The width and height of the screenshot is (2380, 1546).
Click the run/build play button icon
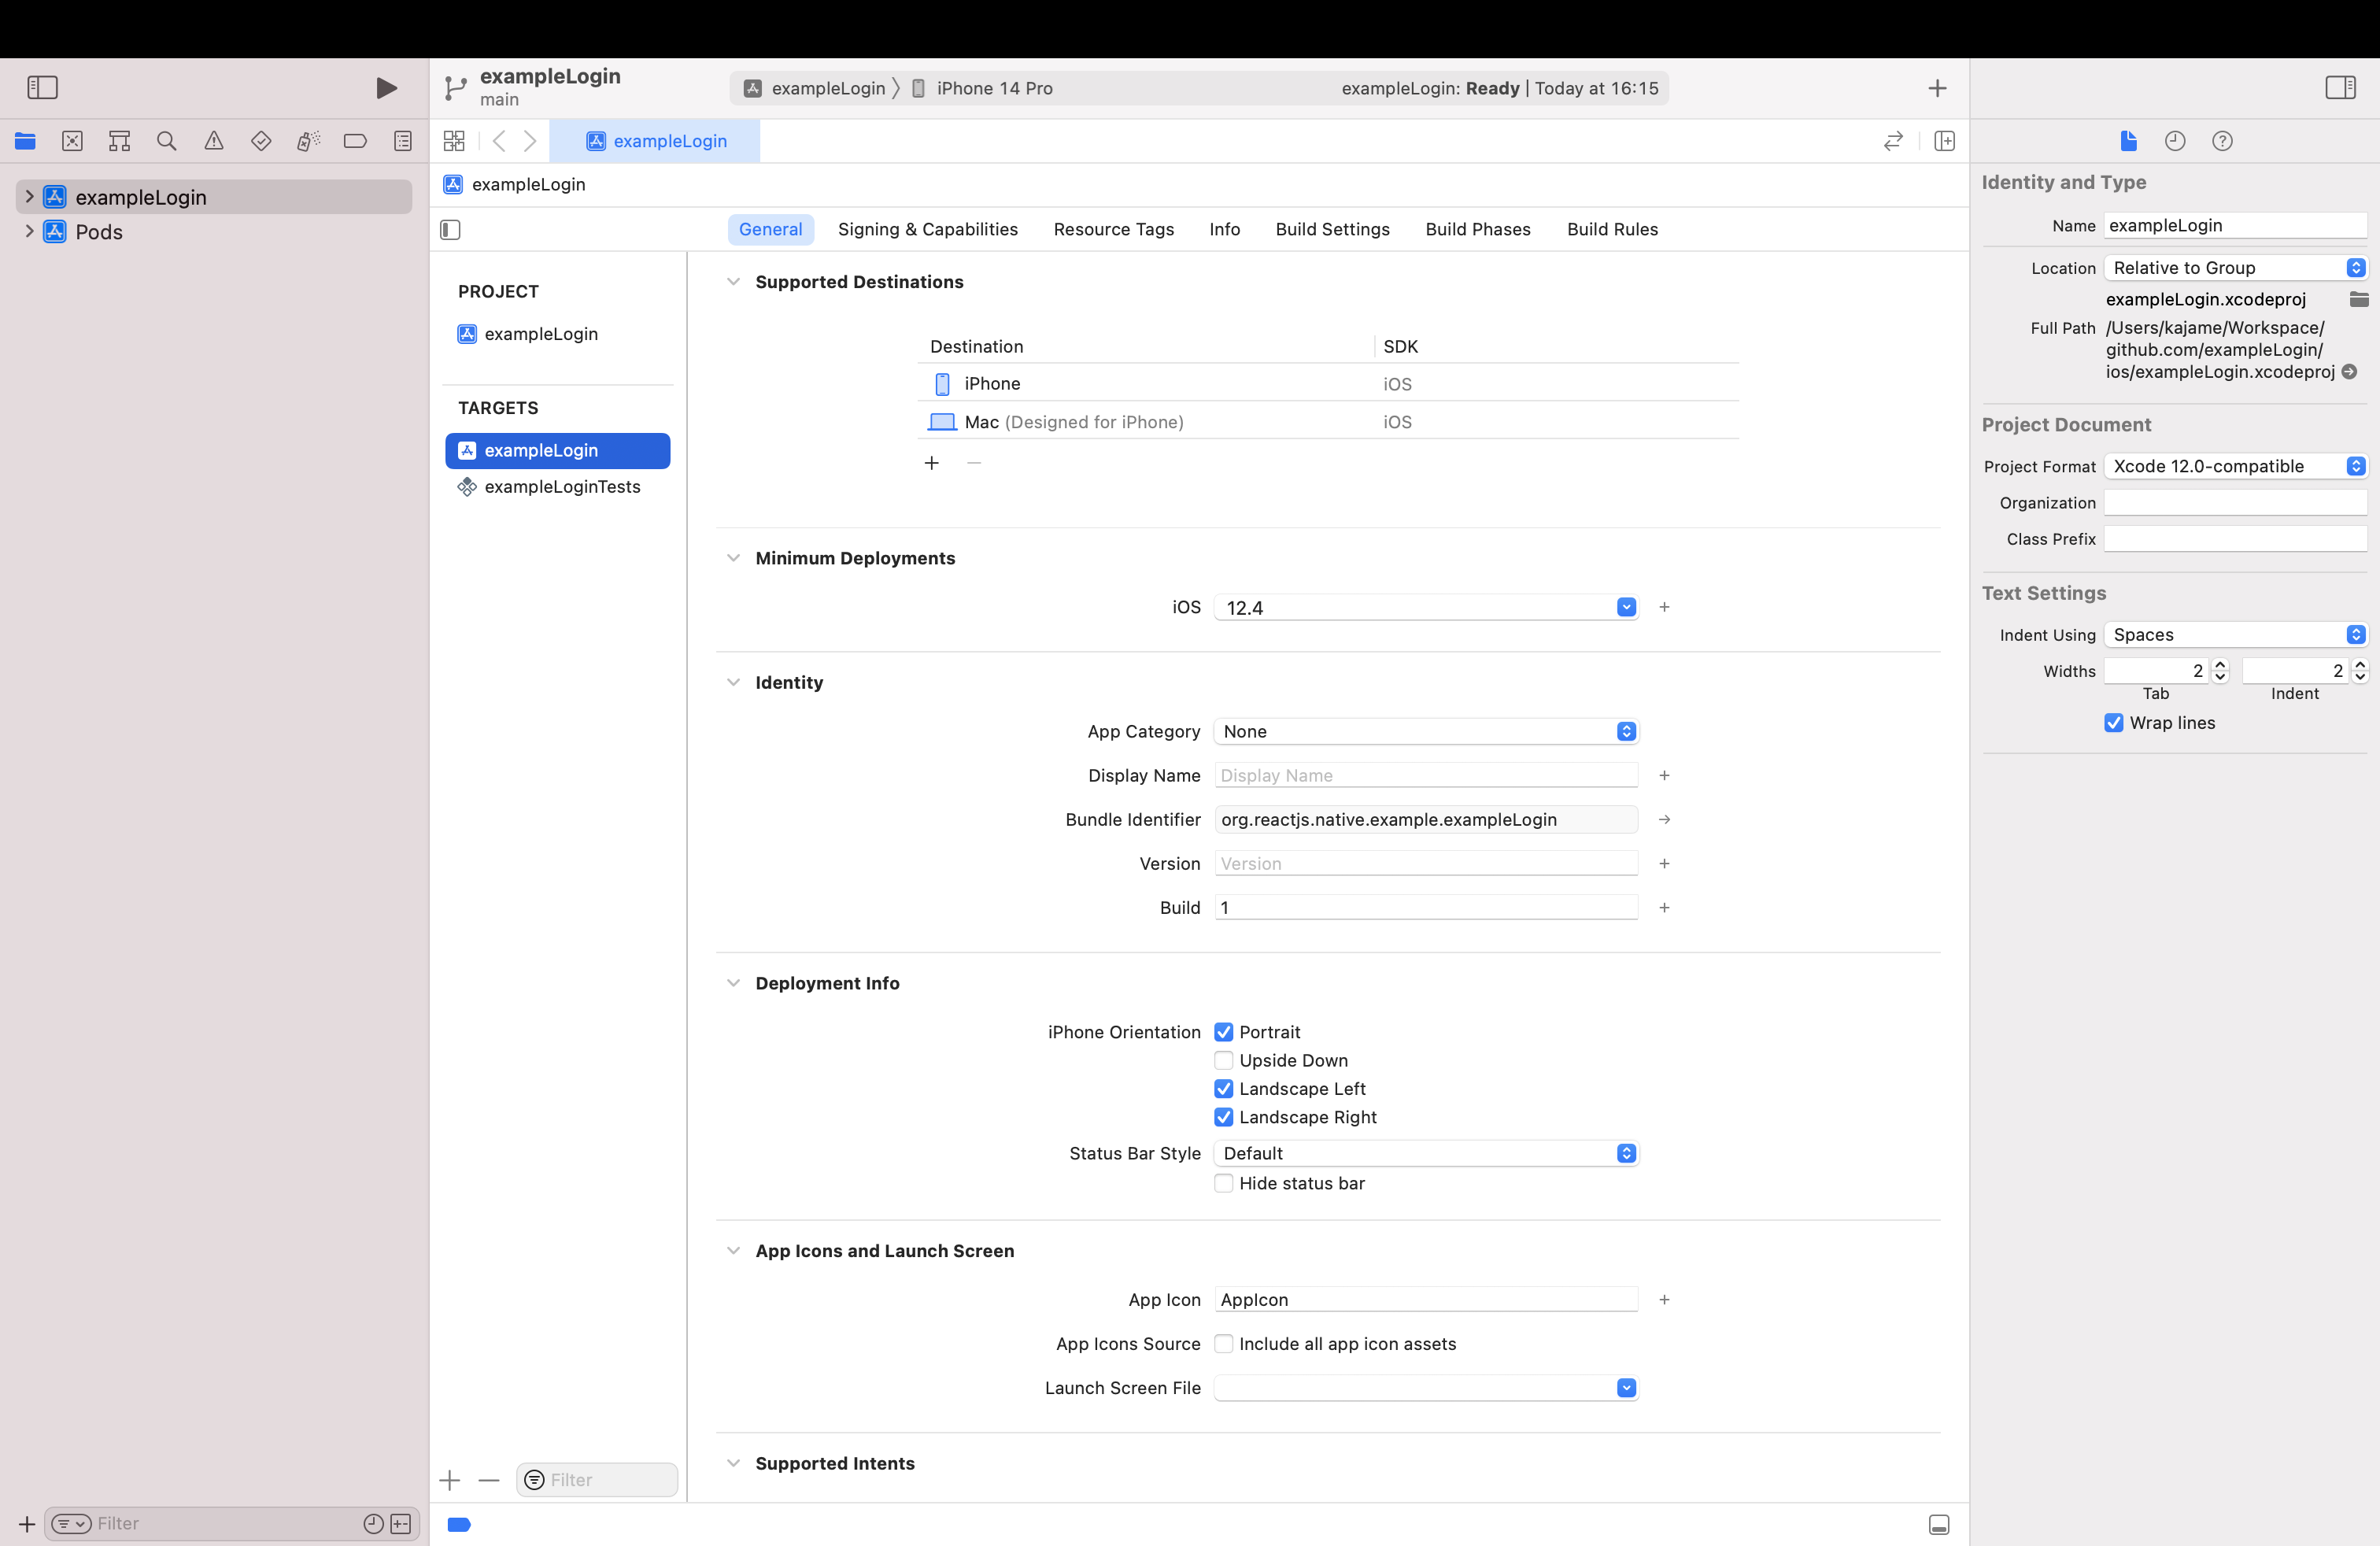383,87
